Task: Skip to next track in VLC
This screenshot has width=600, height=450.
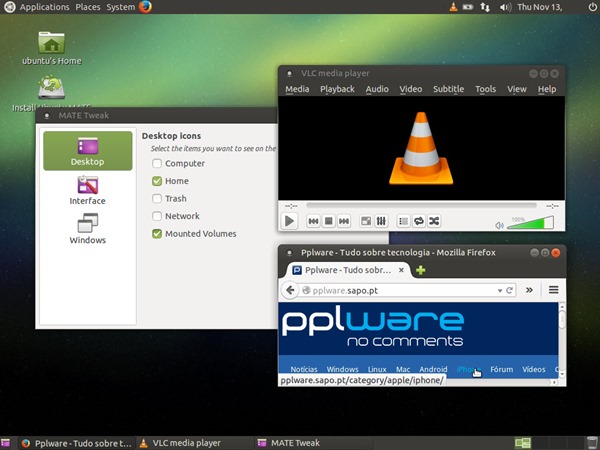Action: 344,221
